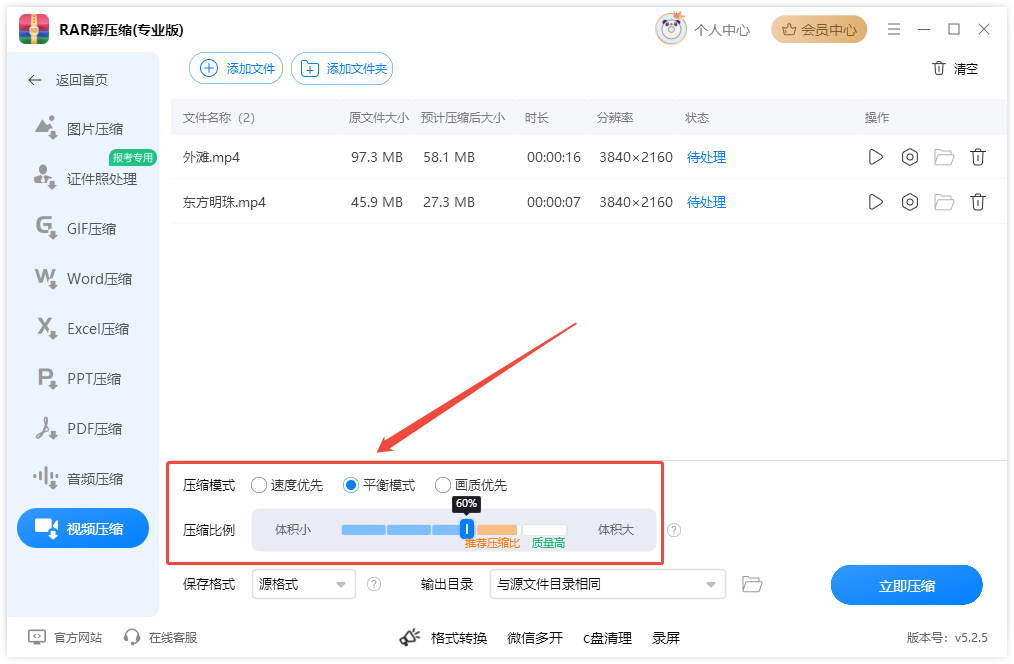This screenshot has width=1014, height=664.
Task: Open folder icon for 外滩.mp4
Action: [x=944, y=157]
